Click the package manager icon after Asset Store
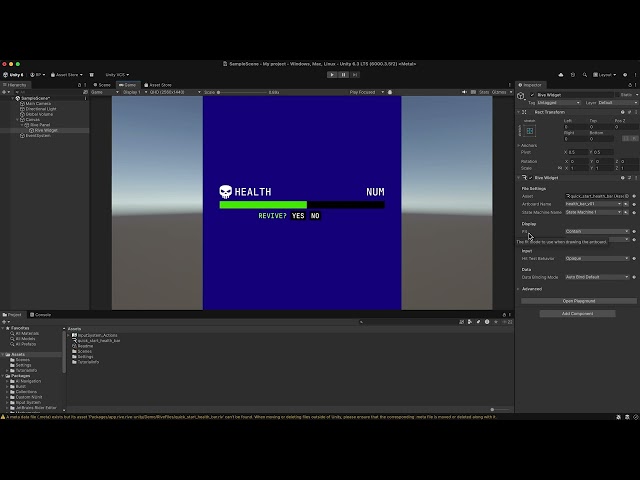 pyautogui.click(x=91, y=75)
